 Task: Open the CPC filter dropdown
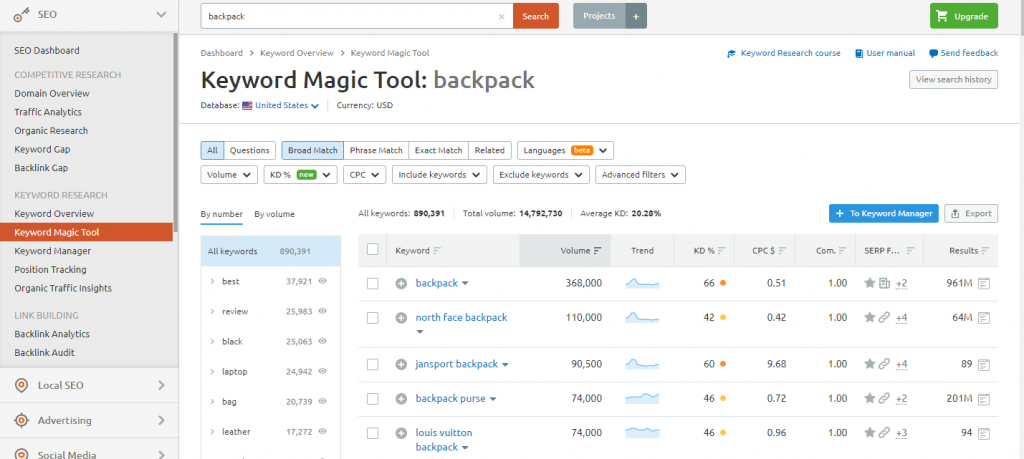(x=364, y=175)
